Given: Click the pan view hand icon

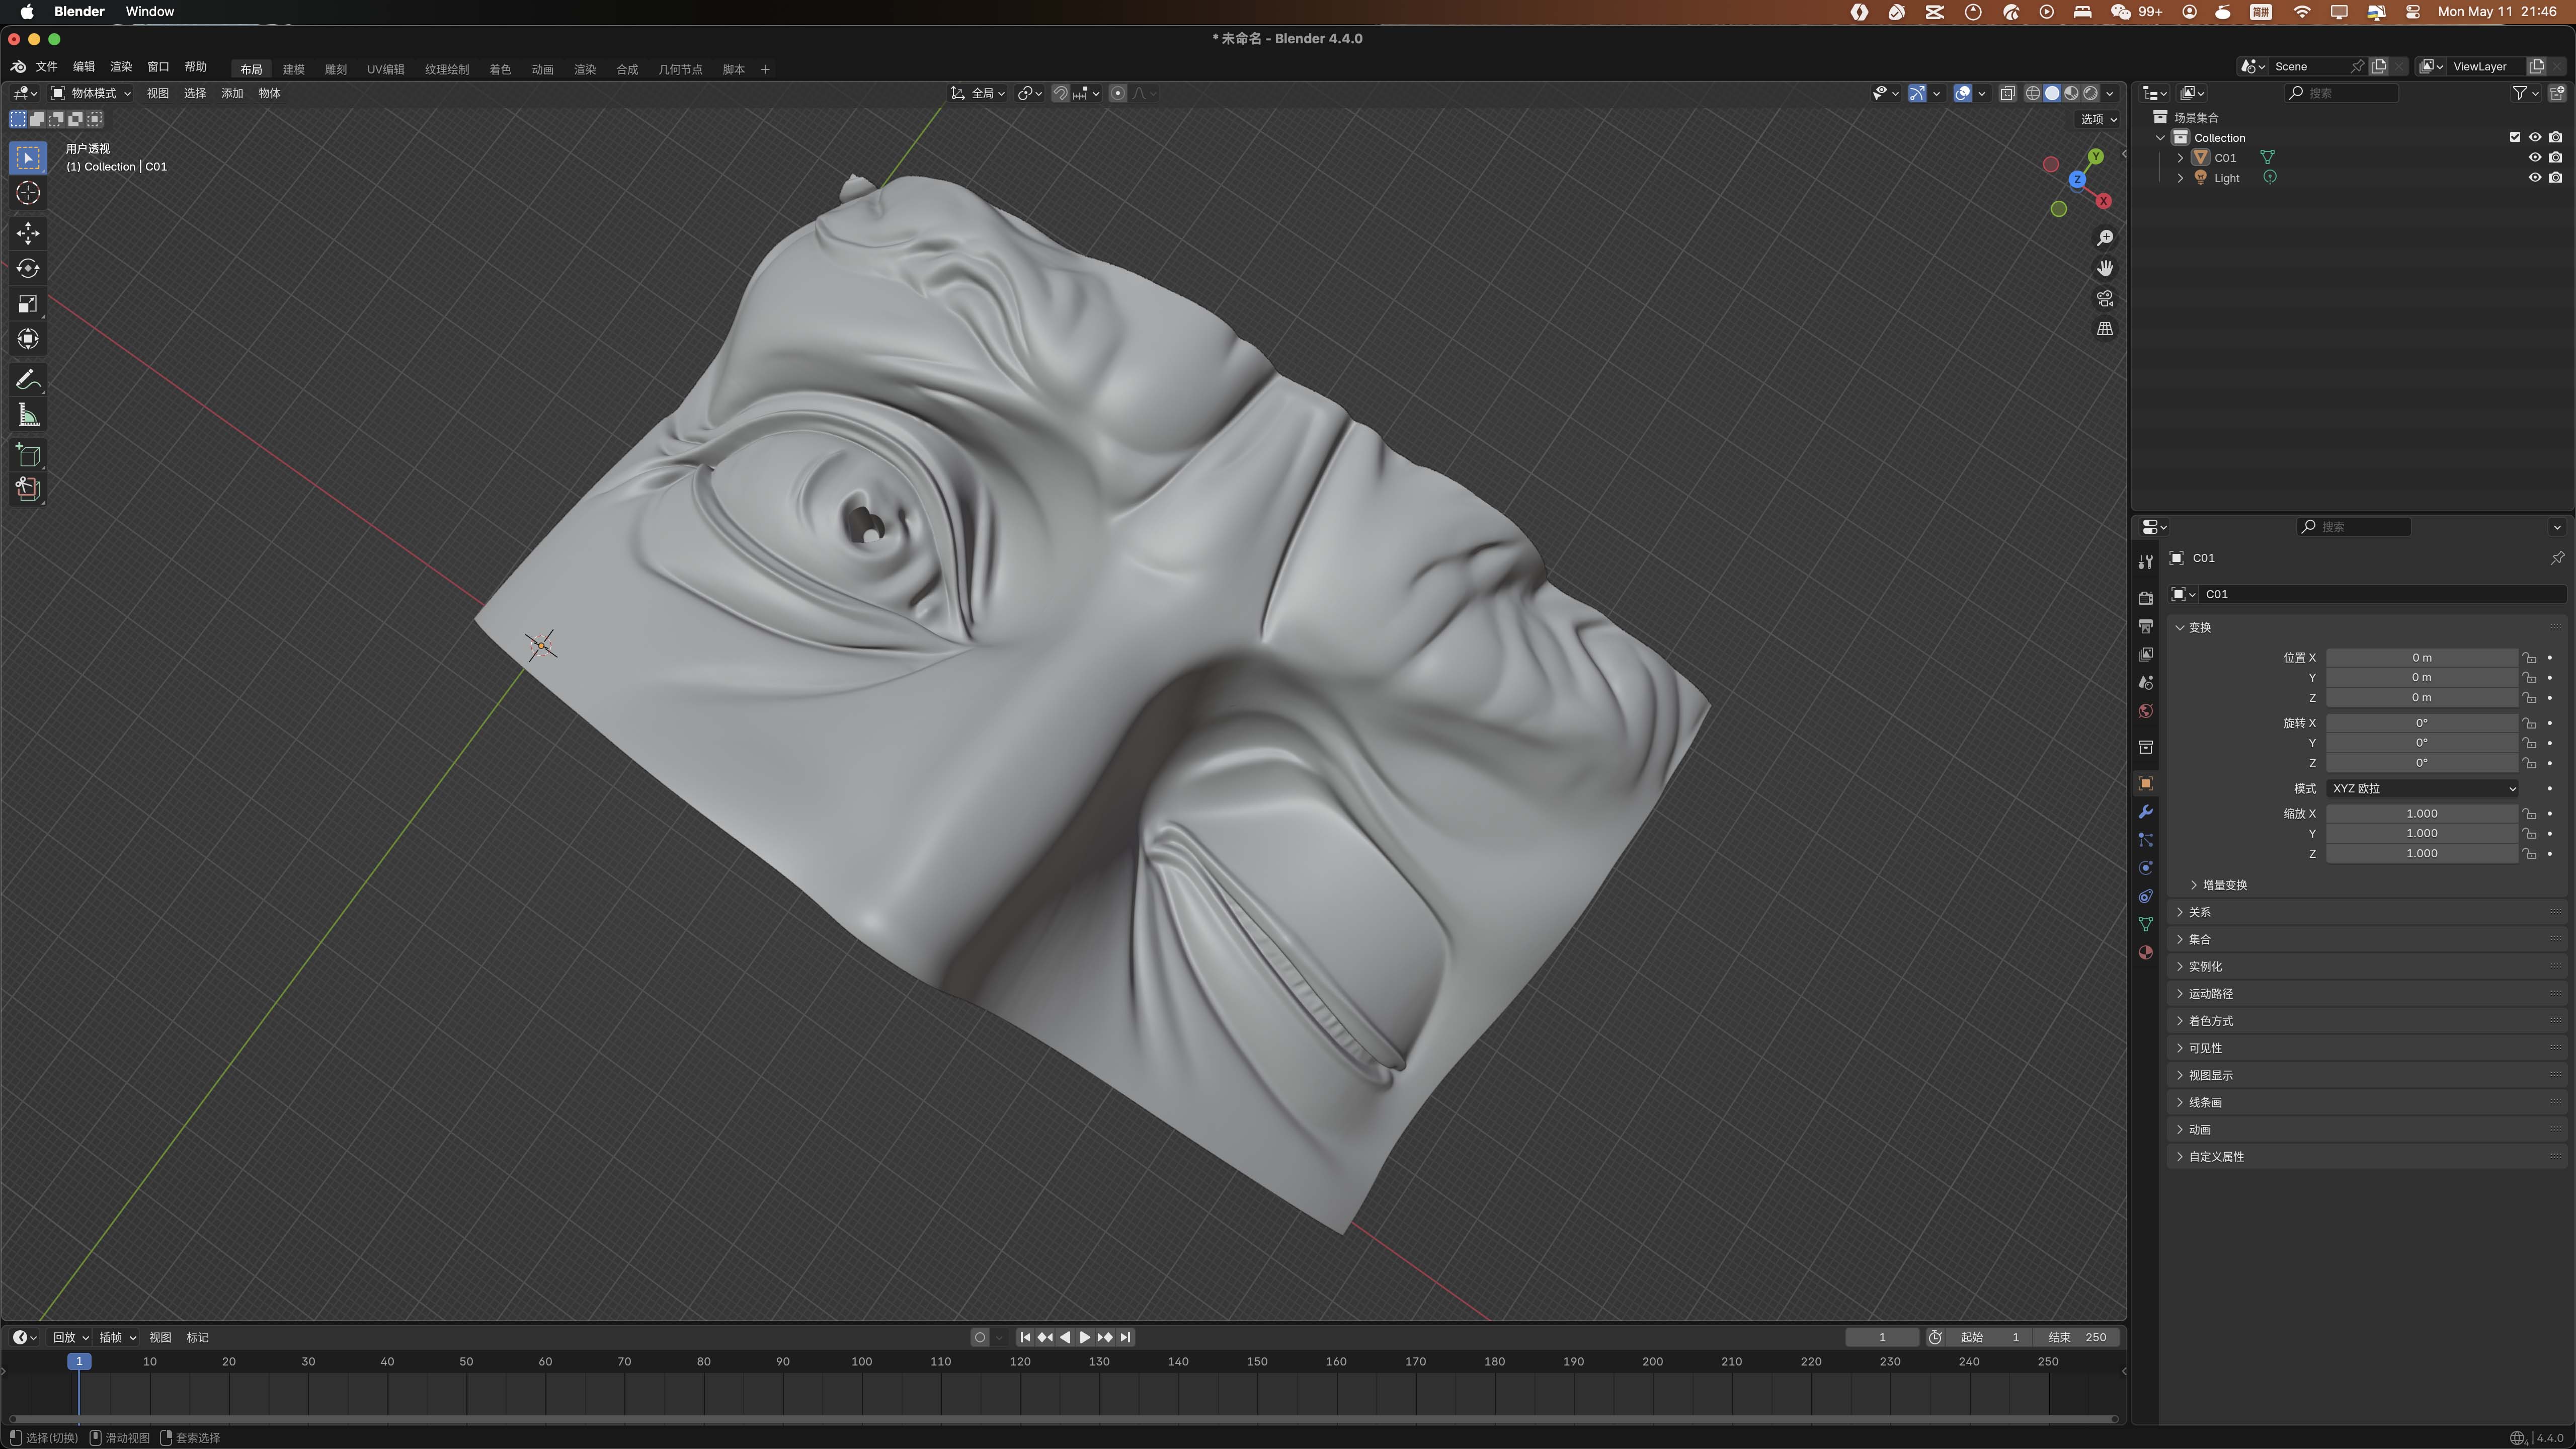Looking at the screenshot, I should pos(2105,268).
